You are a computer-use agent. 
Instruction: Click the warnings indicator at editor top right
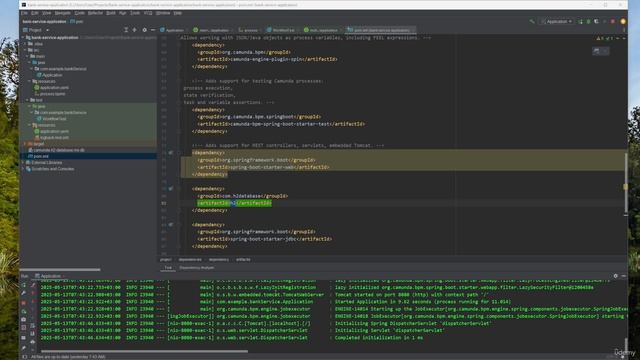pyautogui.click(x=604, y=38)
